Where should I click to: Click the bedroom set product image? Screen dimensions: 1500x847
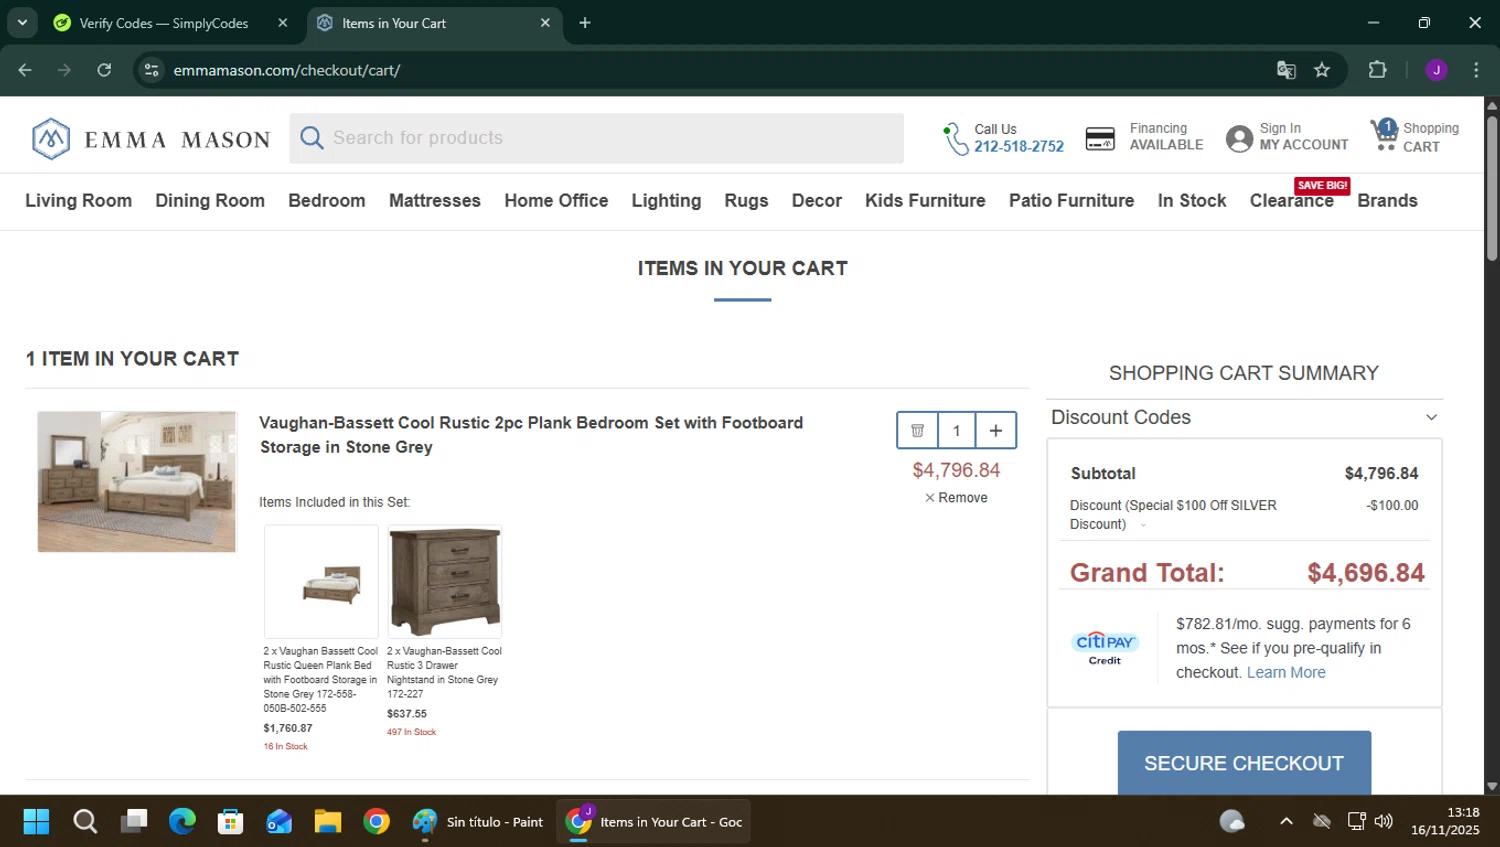137,482
